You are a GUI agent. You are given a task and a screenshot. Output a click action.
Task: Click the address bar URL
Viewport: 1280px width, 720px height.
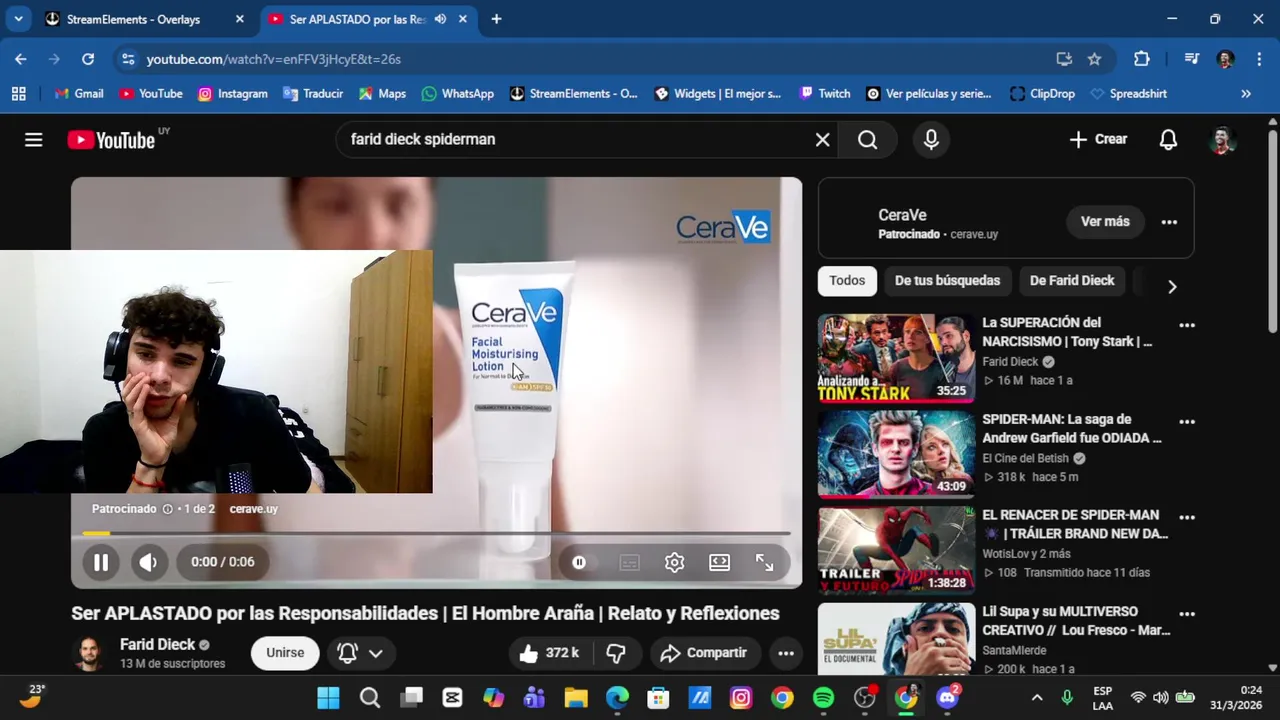[x=273, y=59]
